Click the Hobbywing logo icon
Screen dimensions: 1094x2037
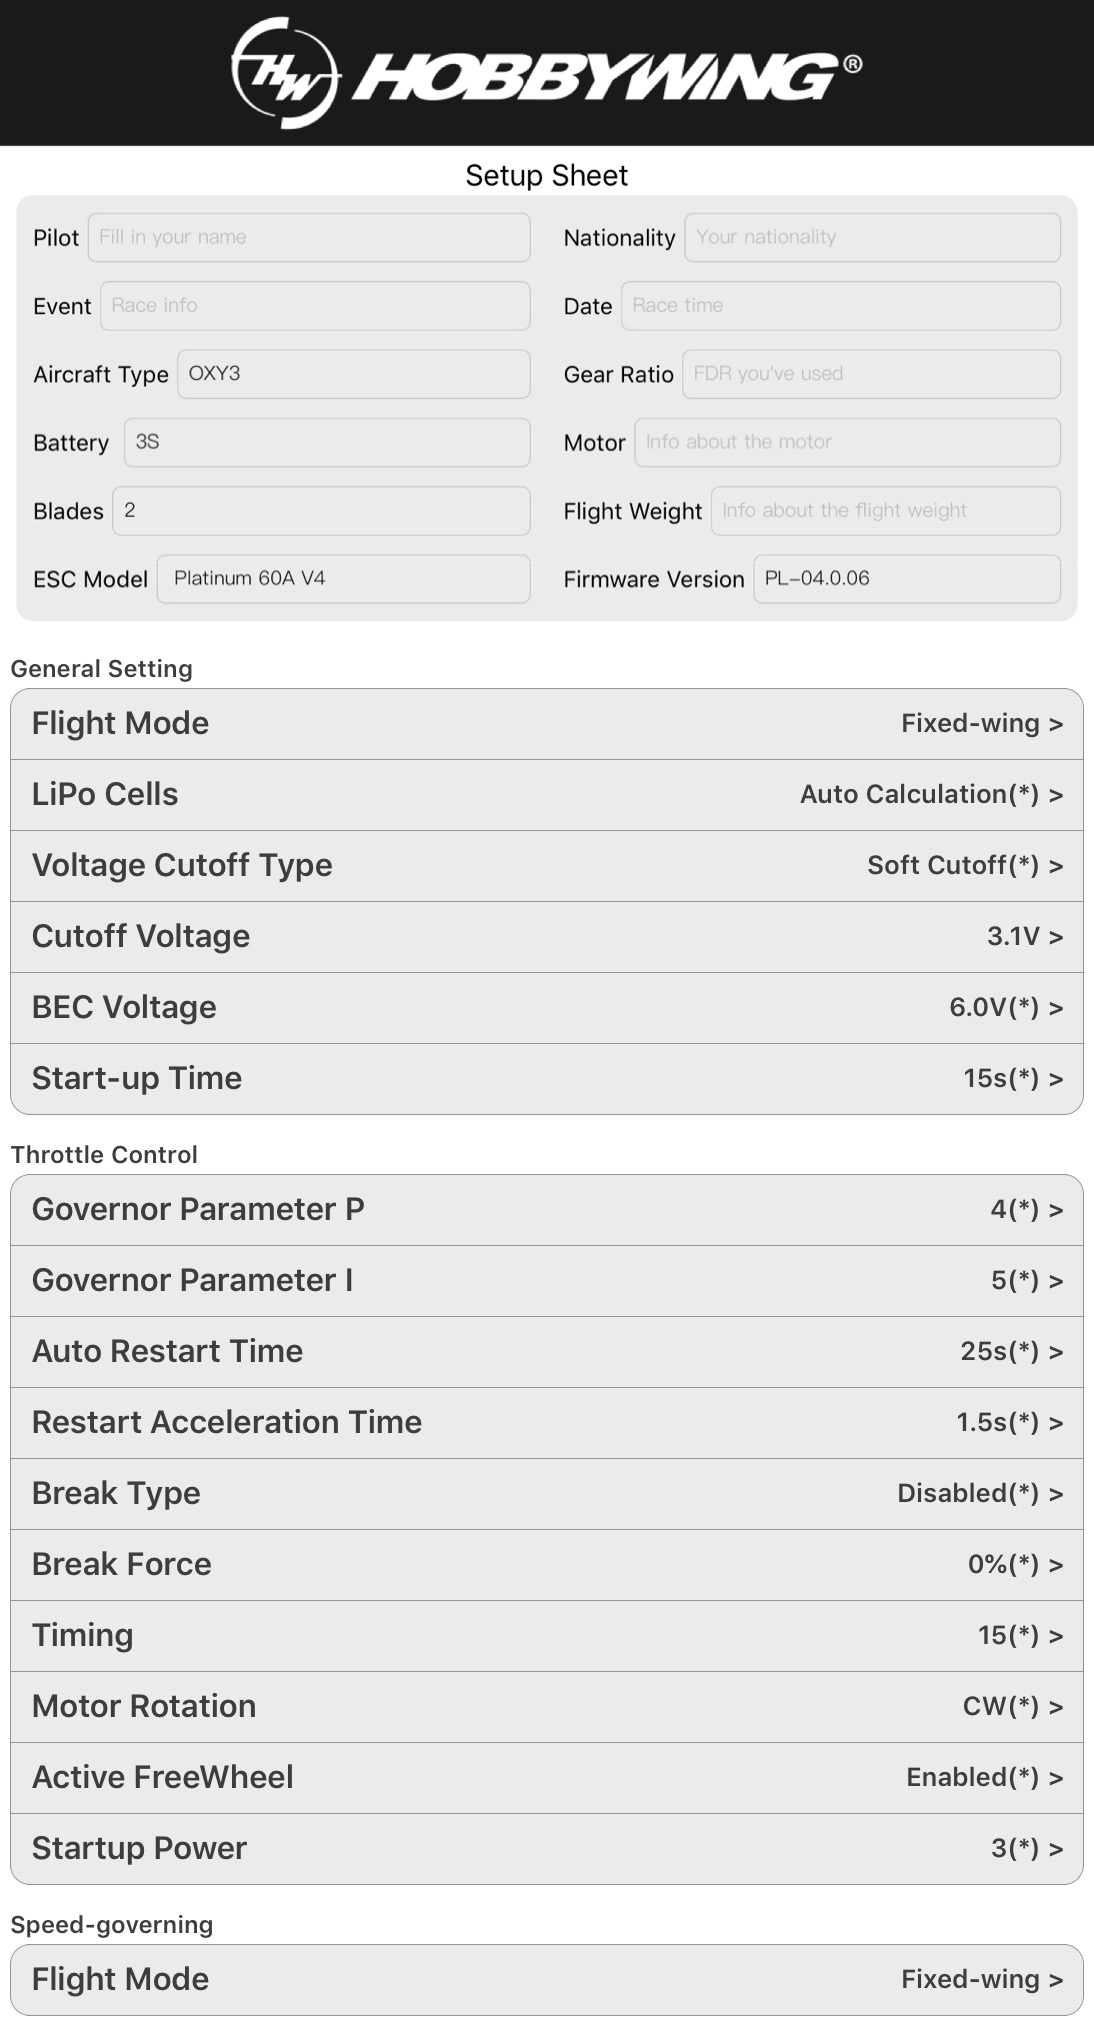pos(284,73)
